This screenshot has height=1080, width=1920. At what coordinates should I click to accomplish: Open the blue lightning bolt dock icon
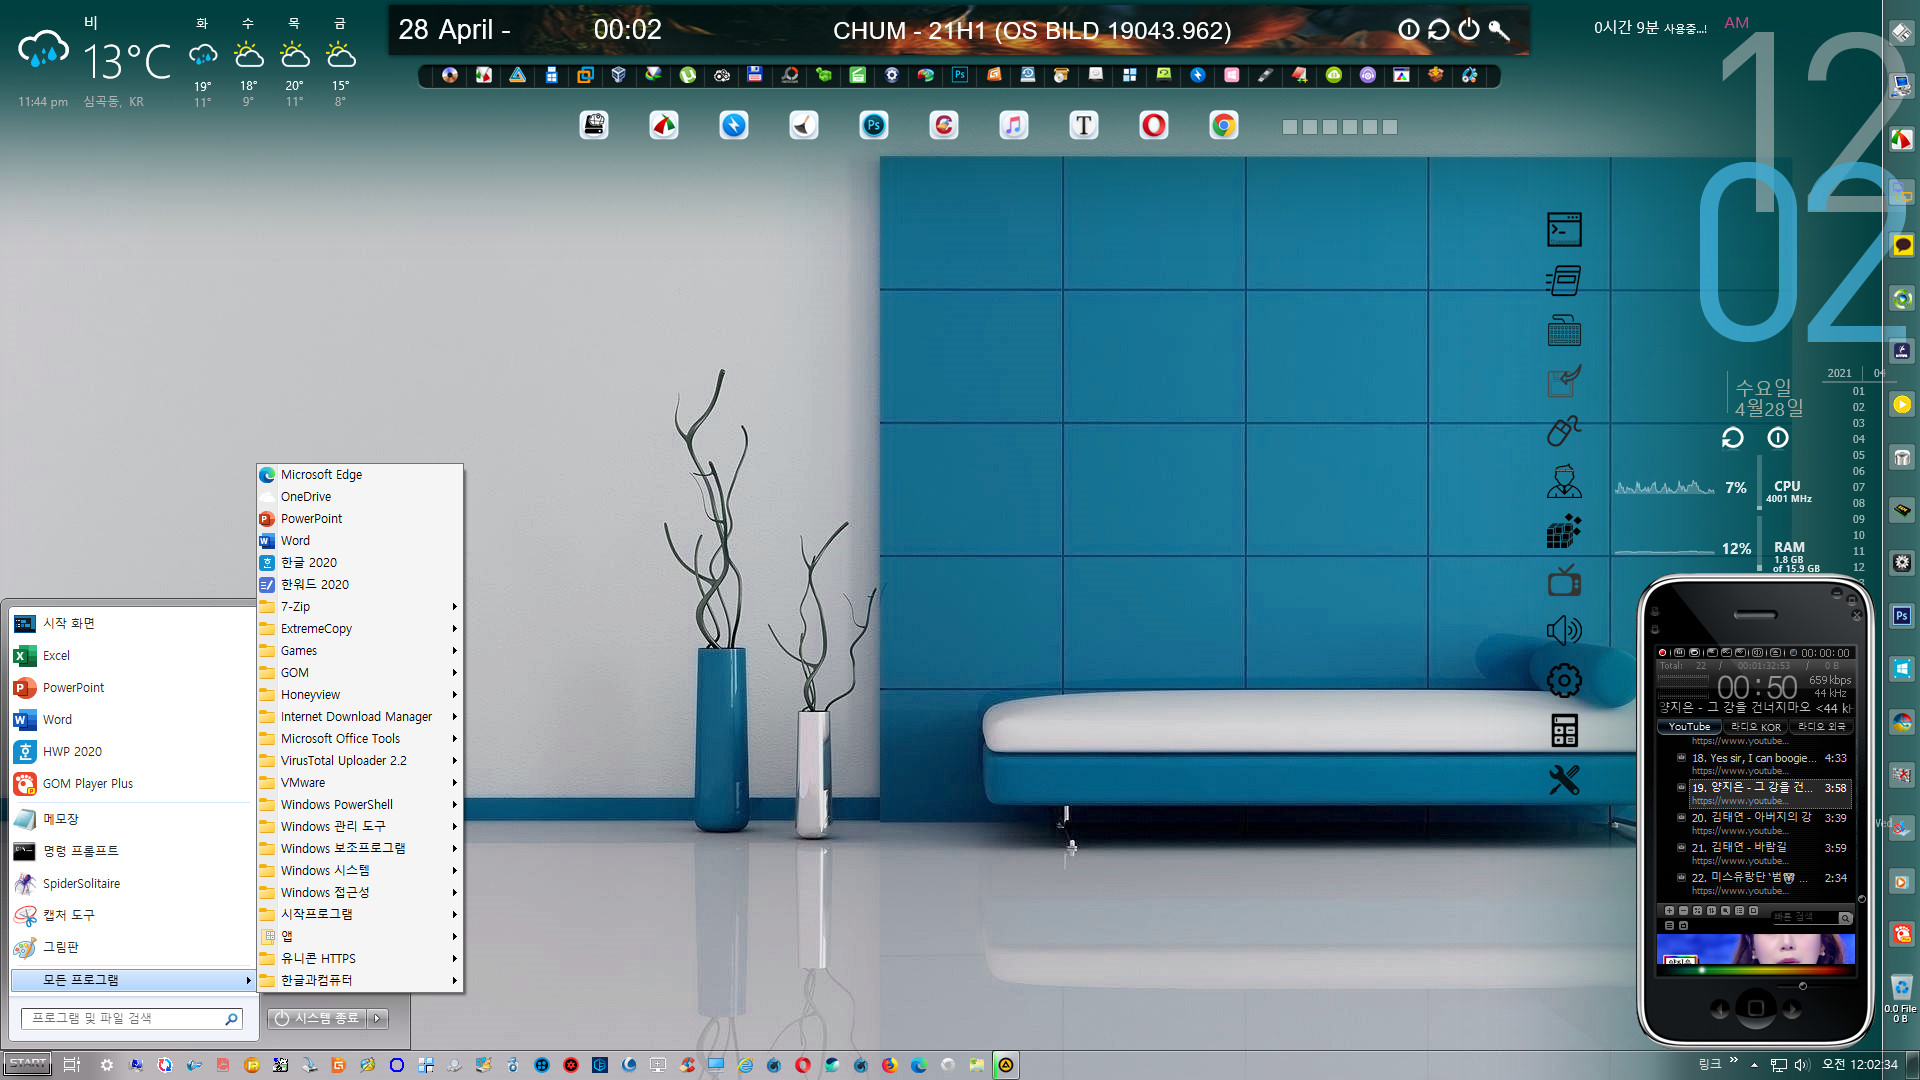click(x=734, y=125)
